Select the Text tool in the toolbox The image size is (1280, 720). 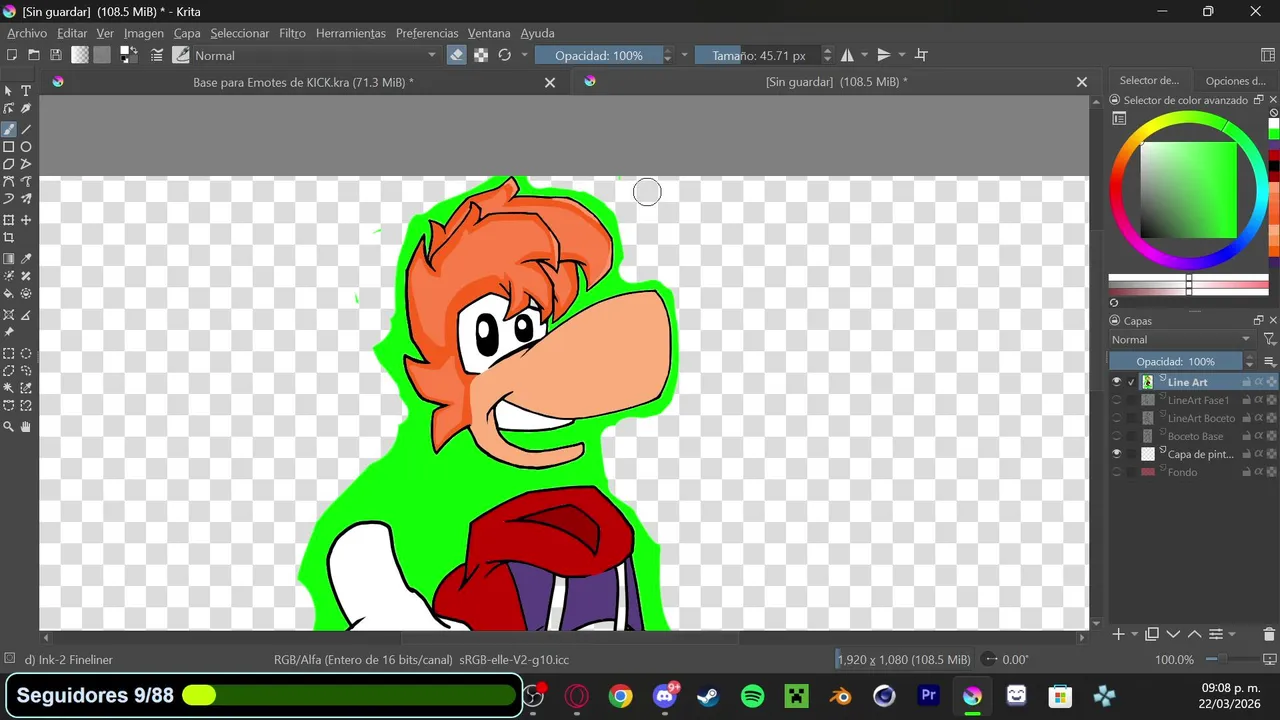point(26,91)
